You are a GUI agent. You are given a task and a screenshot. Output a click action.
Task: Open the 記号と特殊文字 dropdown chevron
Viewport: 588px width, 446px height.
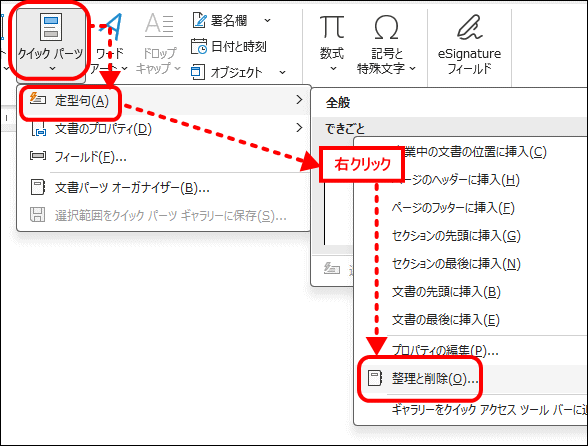(412, 69)
